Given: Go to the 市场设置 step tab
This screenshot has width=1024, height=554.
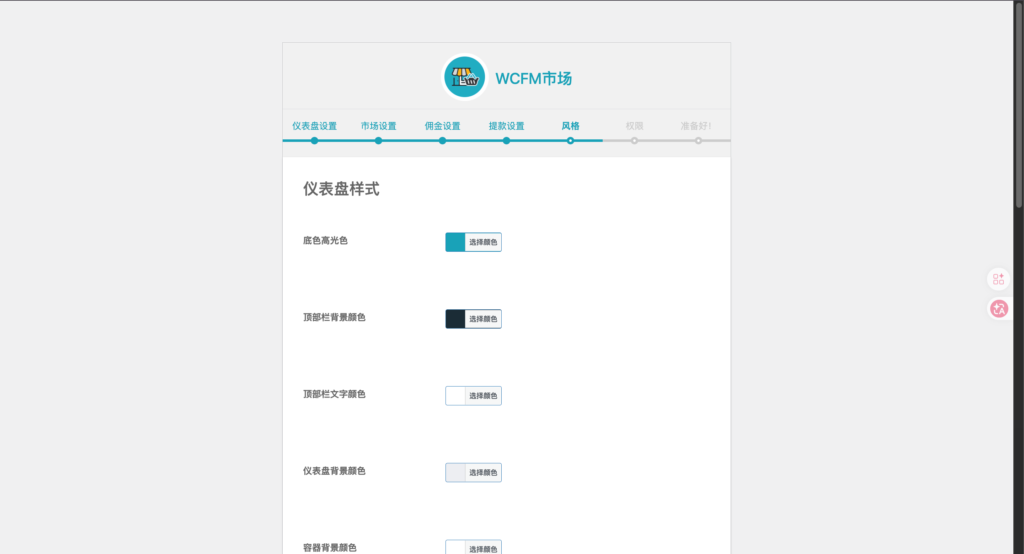Looking at the screenshot, I should [x=378, y=126].
